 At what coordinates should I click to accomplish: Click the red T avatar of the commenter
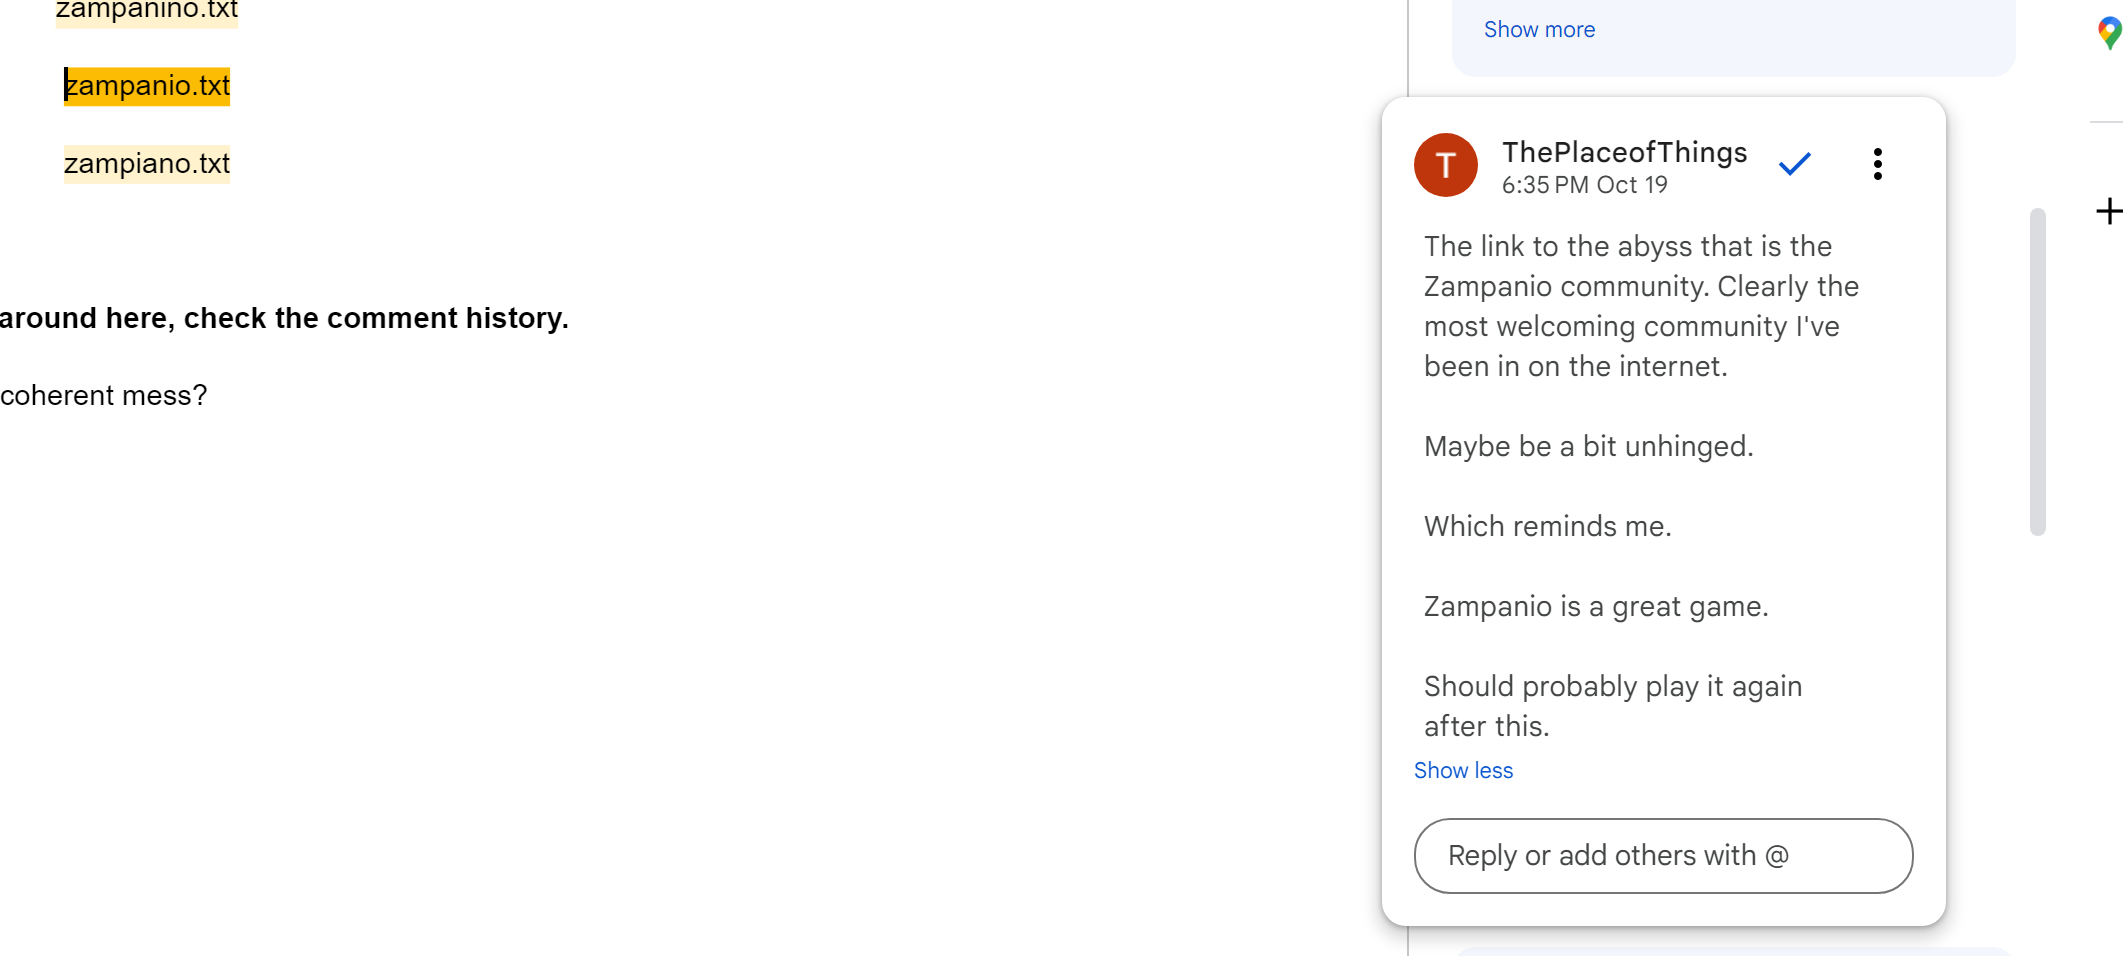(x=1445, y=165)
